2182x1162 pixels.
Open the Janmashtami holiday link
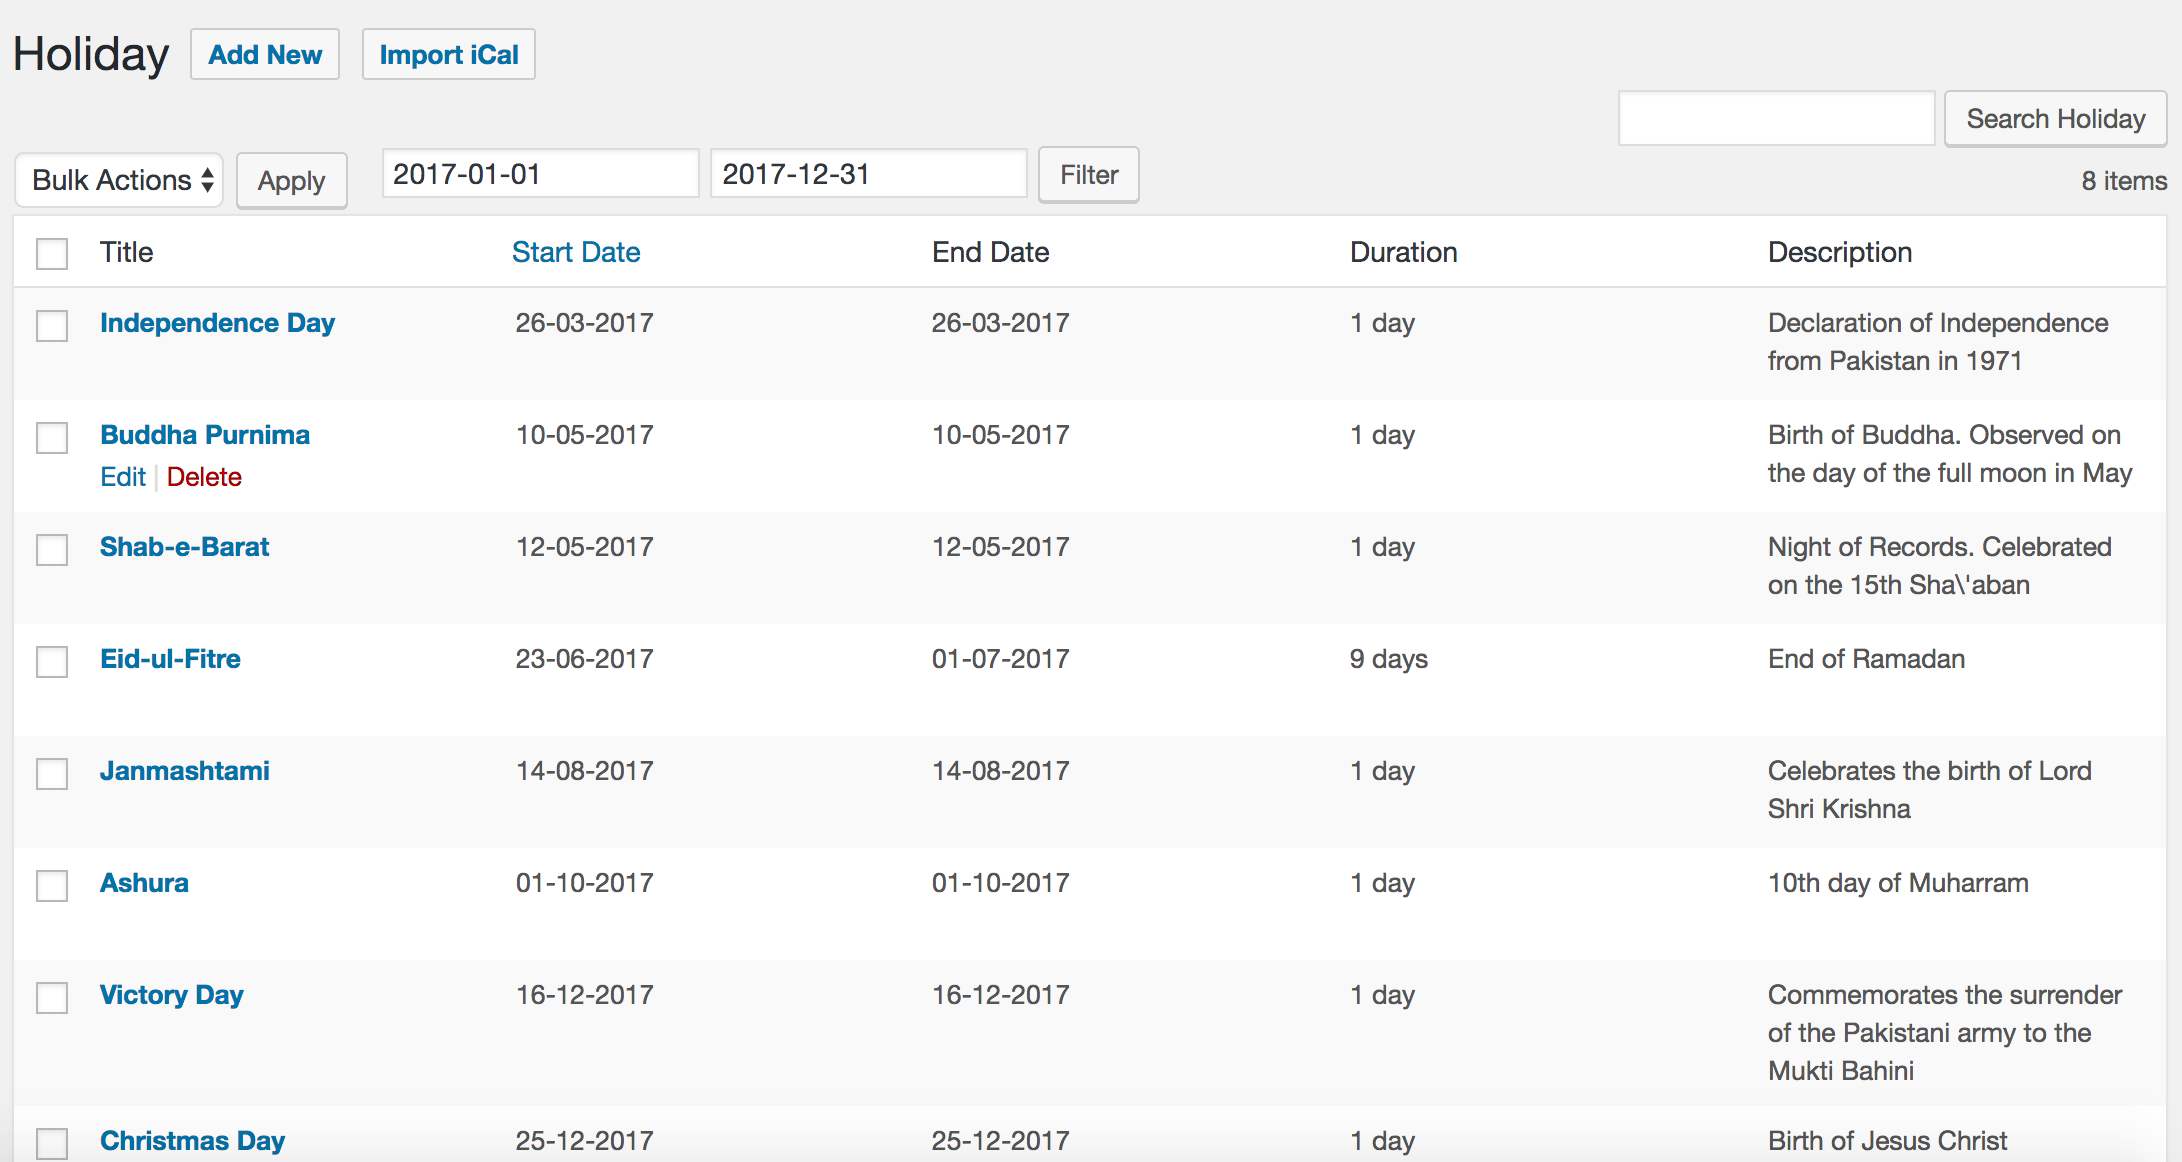tap(184, 771)
